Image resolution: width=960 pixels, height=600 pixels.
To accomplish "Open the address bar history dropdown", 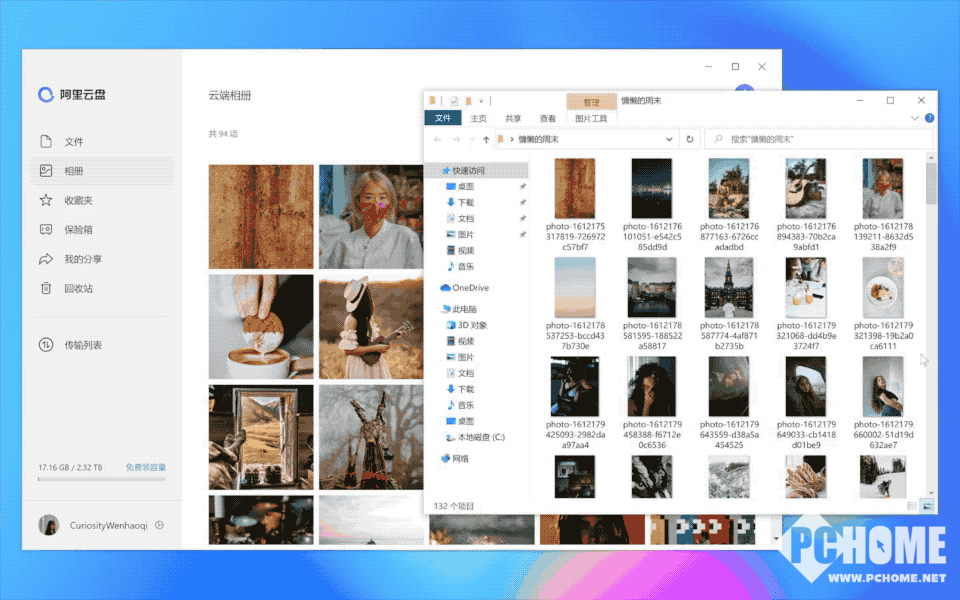I will [x=669, y=139].
